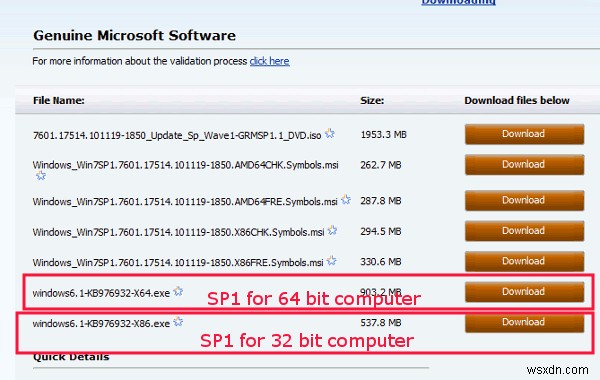Download windows6.1-KB976932-X64.exe

tap(524, 292)
